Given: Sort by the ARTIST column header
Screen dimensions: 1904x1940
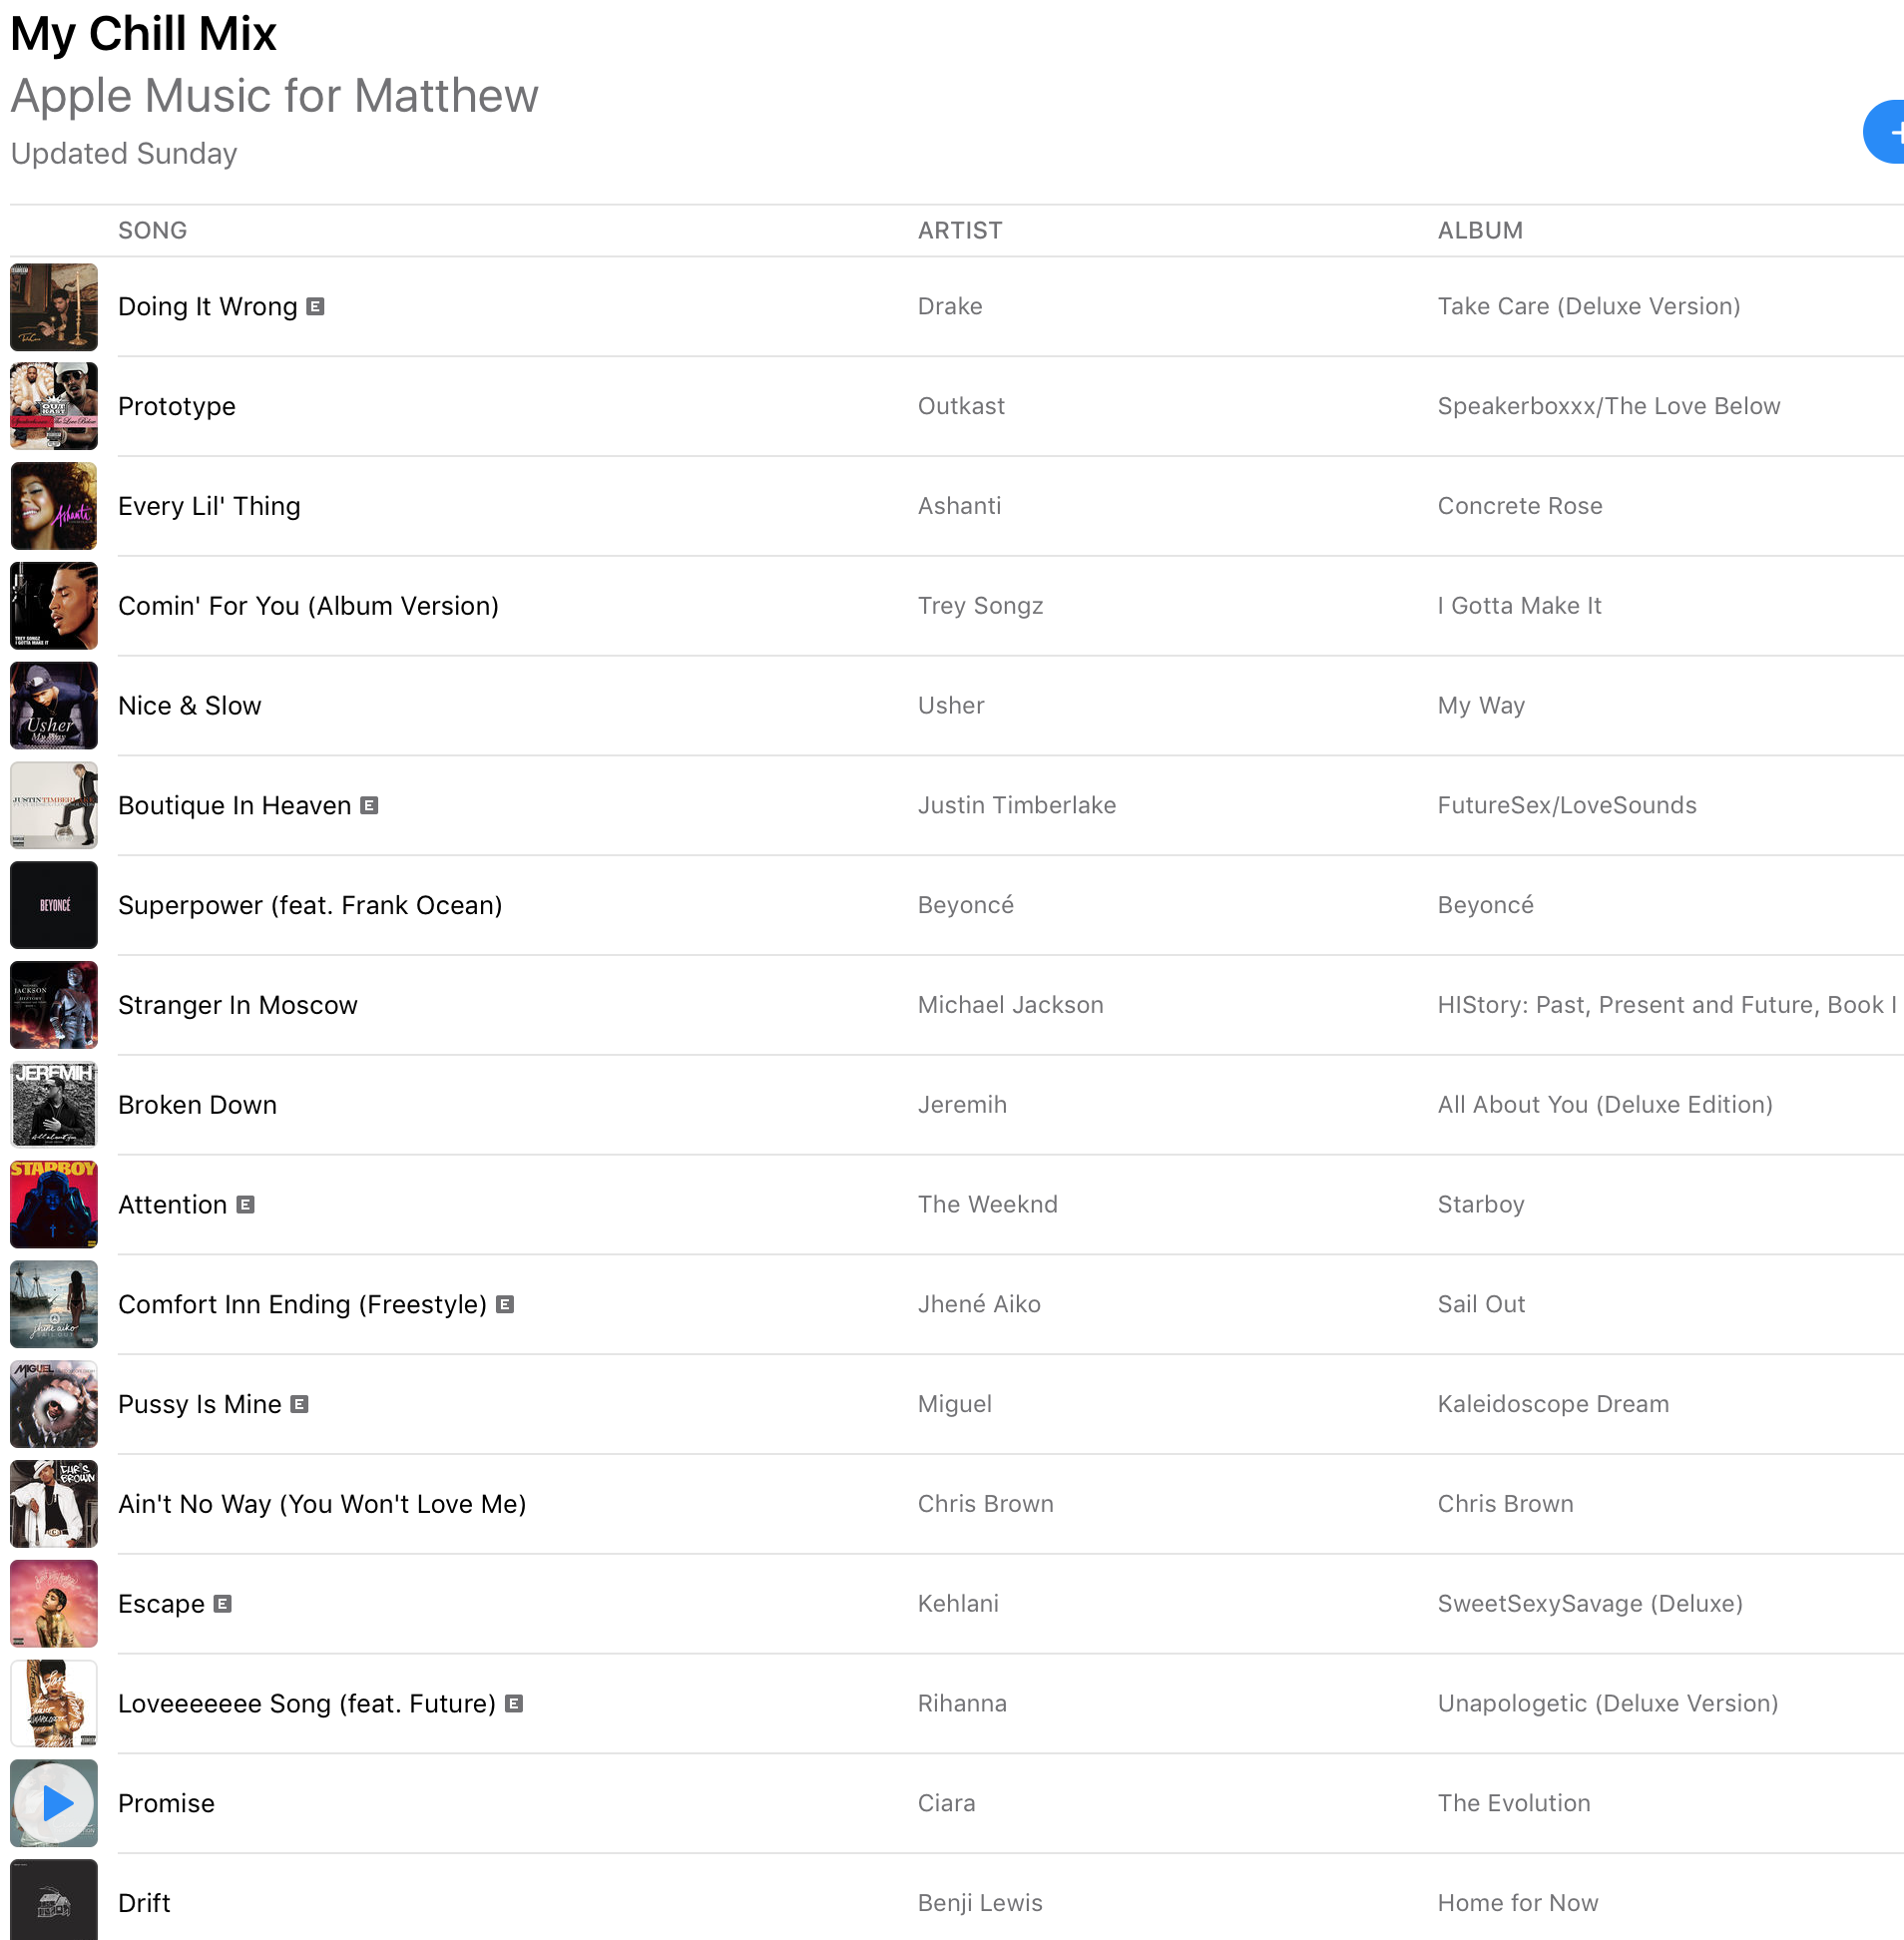Looking at the screenshot, I should (960, 230).
